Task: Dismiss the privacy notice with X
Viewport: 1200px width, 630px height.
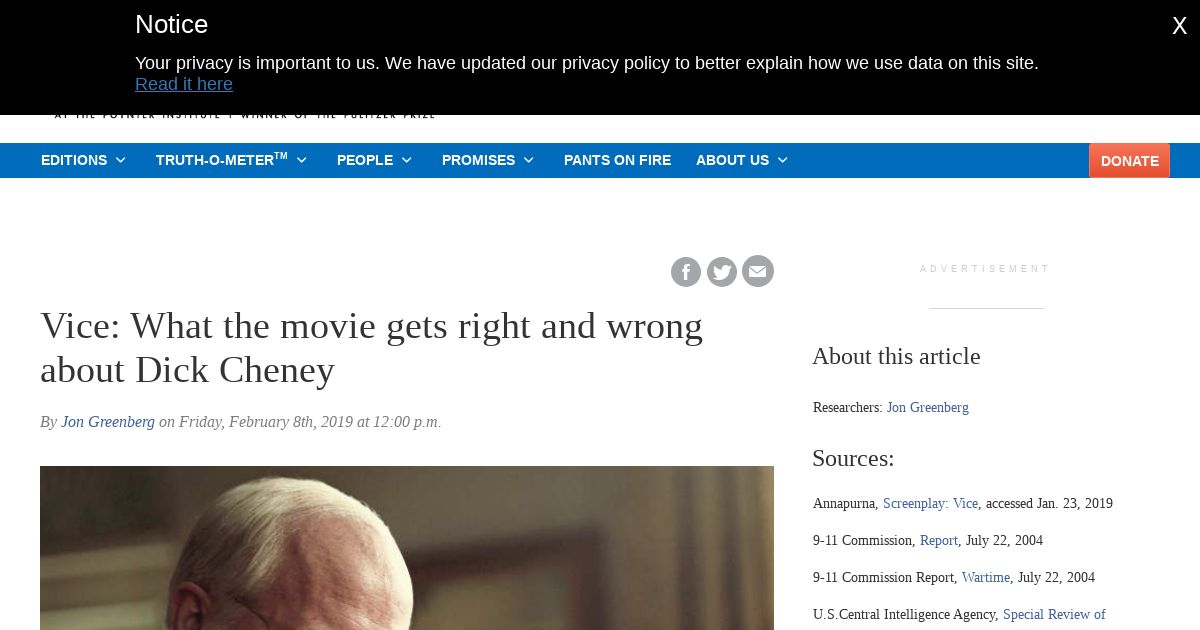Action: coord(1180,27)
